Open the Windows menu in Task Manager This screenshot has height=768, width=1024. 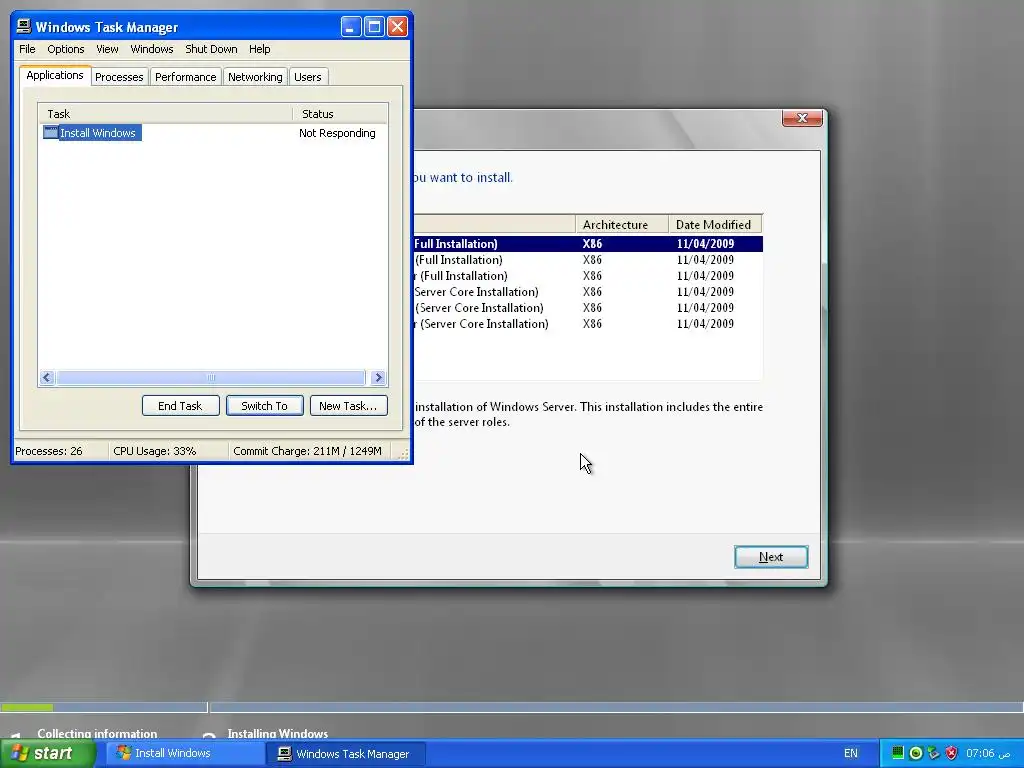pos(152,49)
